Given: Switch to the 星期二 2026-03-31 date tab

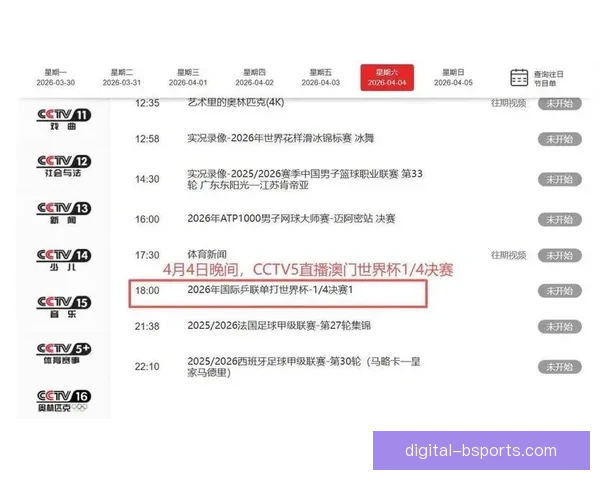Looking at the screenshot, I should [122, 78].
